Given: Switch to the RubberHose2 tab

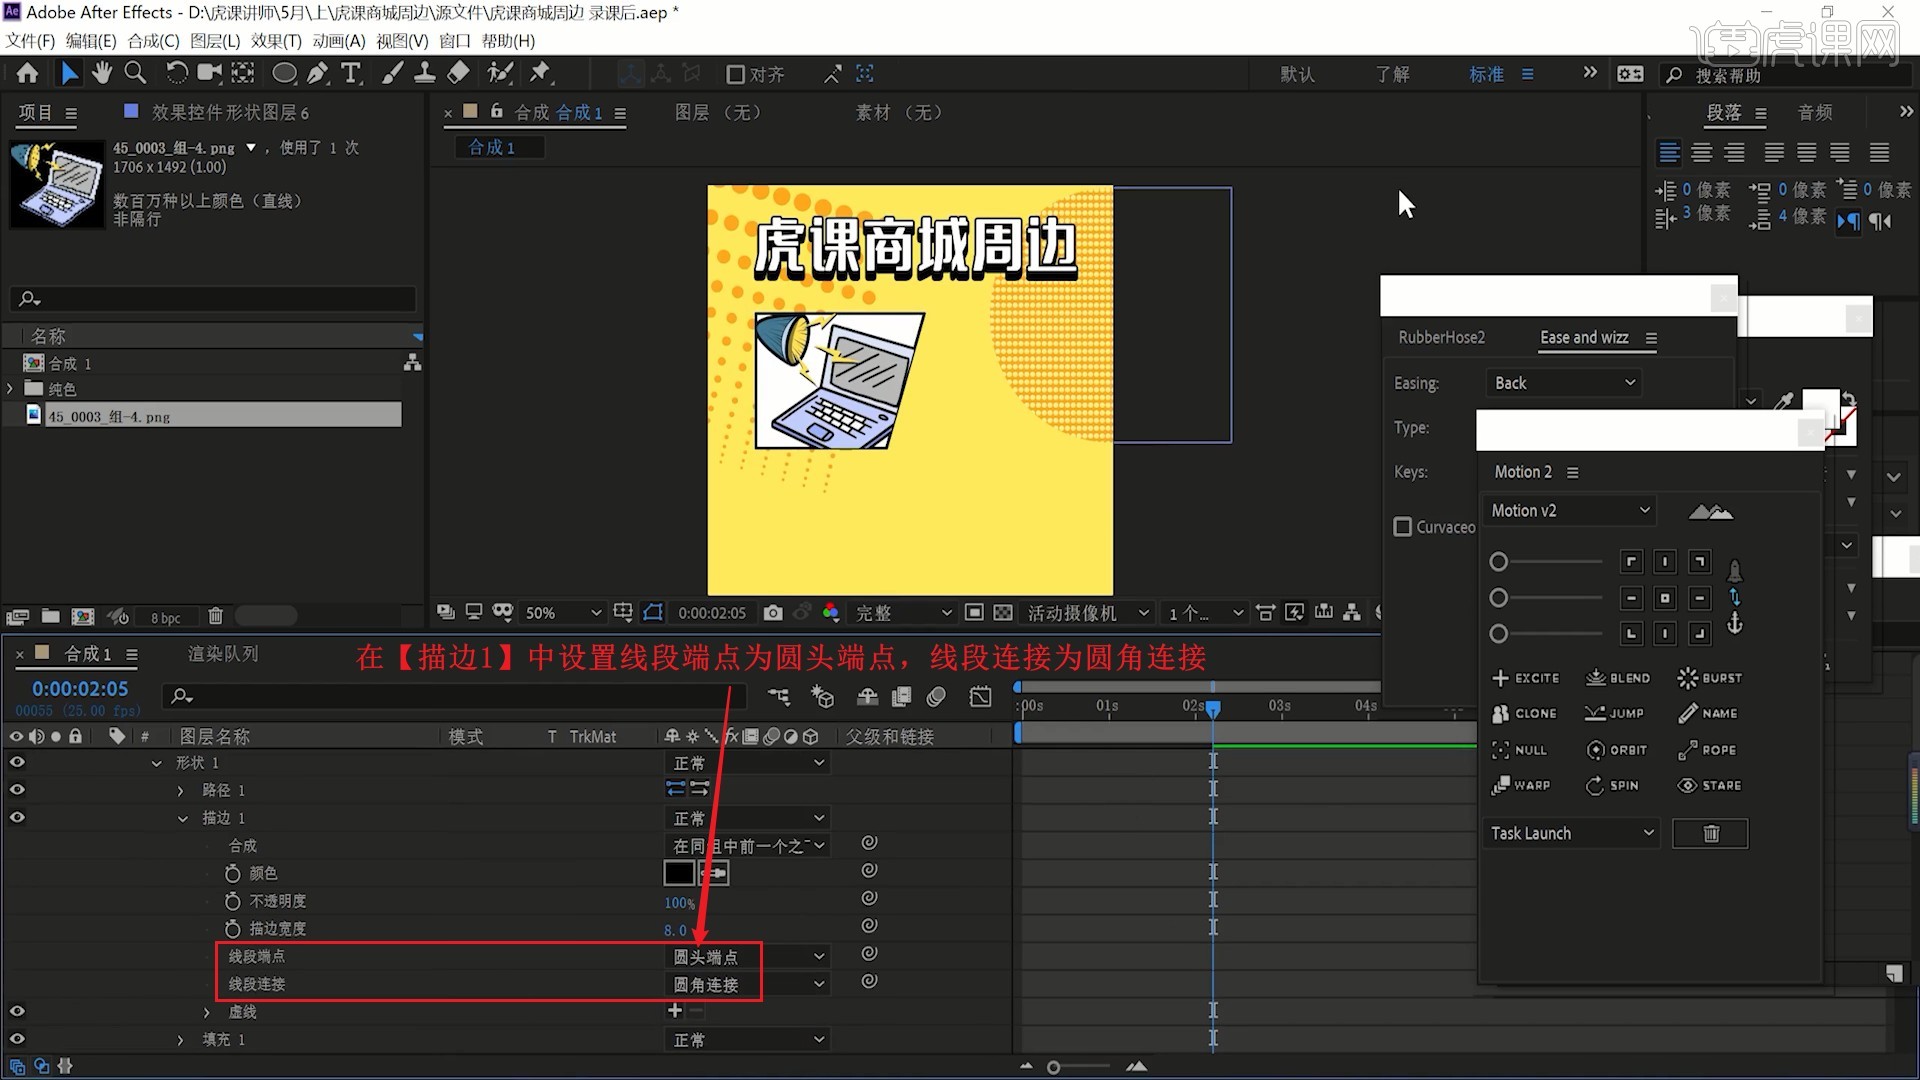Looking at the screenshot, I should [1441, 338].
